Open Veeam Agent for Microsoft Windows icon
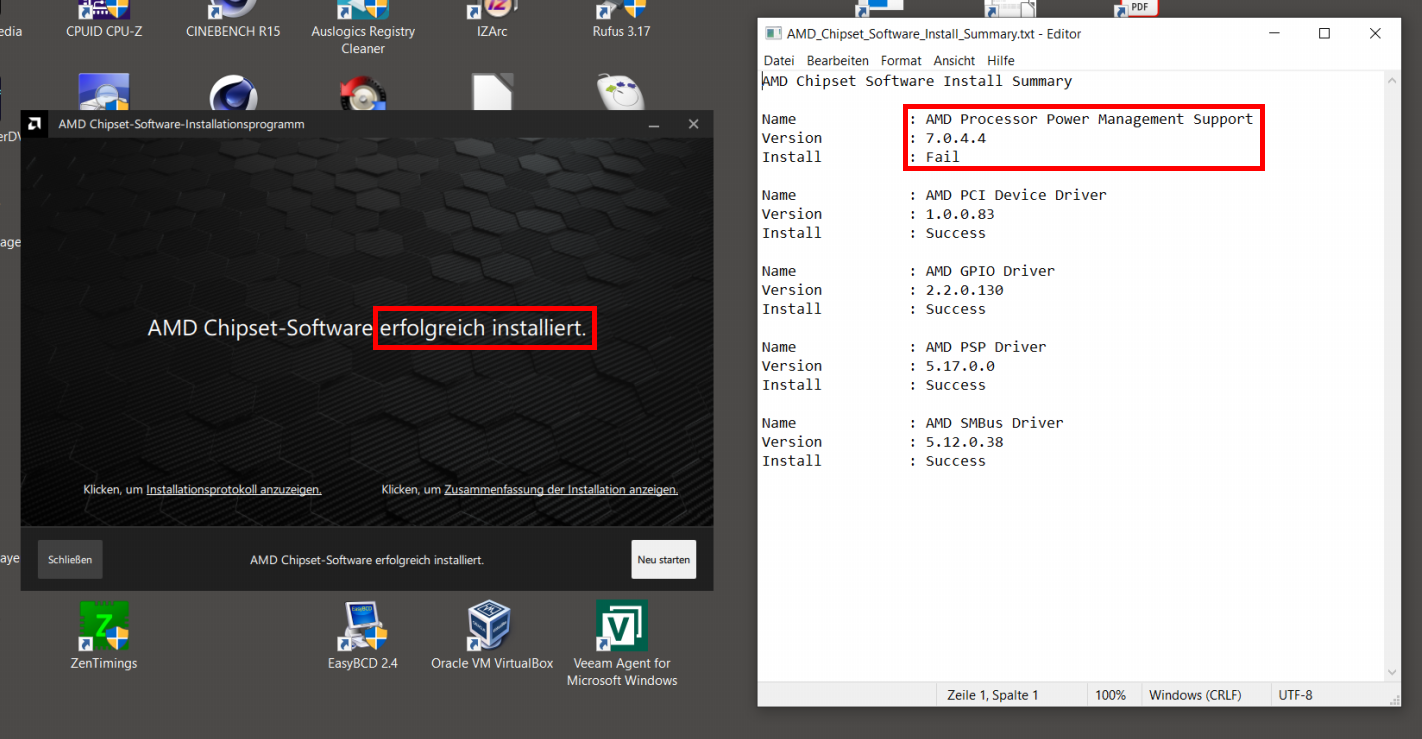 (621, 645)
